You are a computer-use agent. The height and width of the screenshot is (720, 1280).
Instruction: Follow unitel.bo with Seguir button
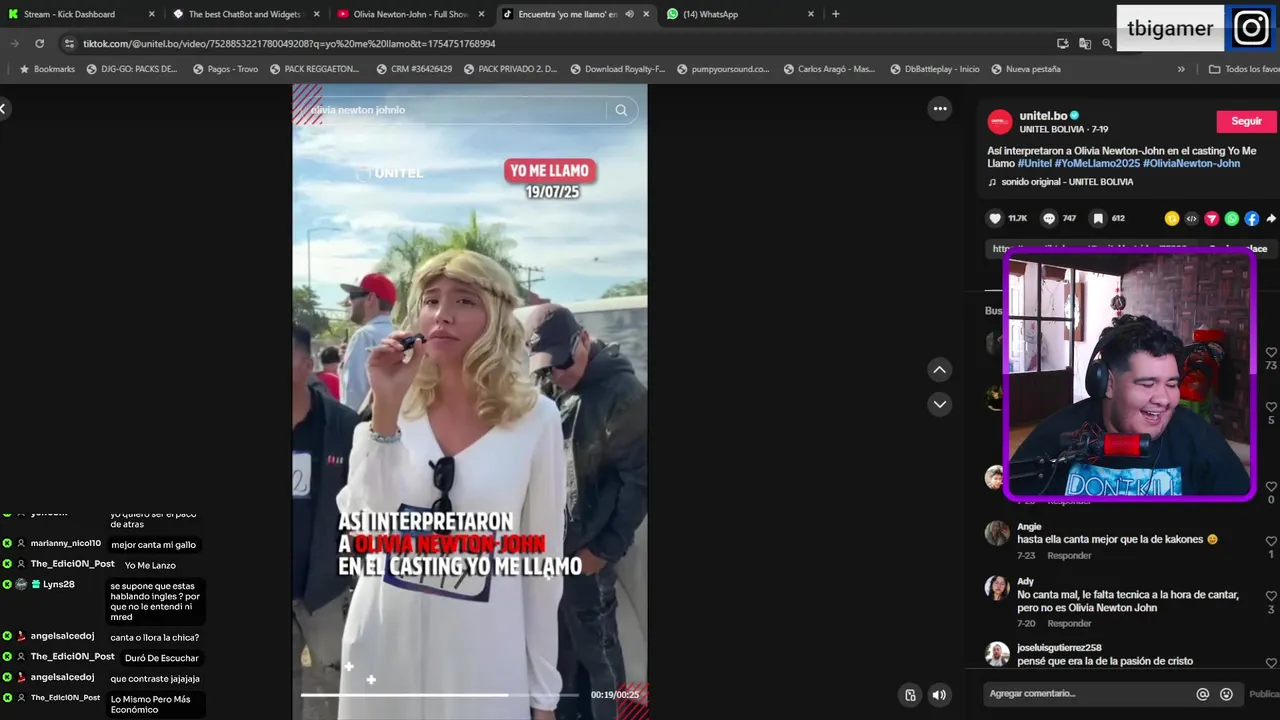(x=1246, y=121)
